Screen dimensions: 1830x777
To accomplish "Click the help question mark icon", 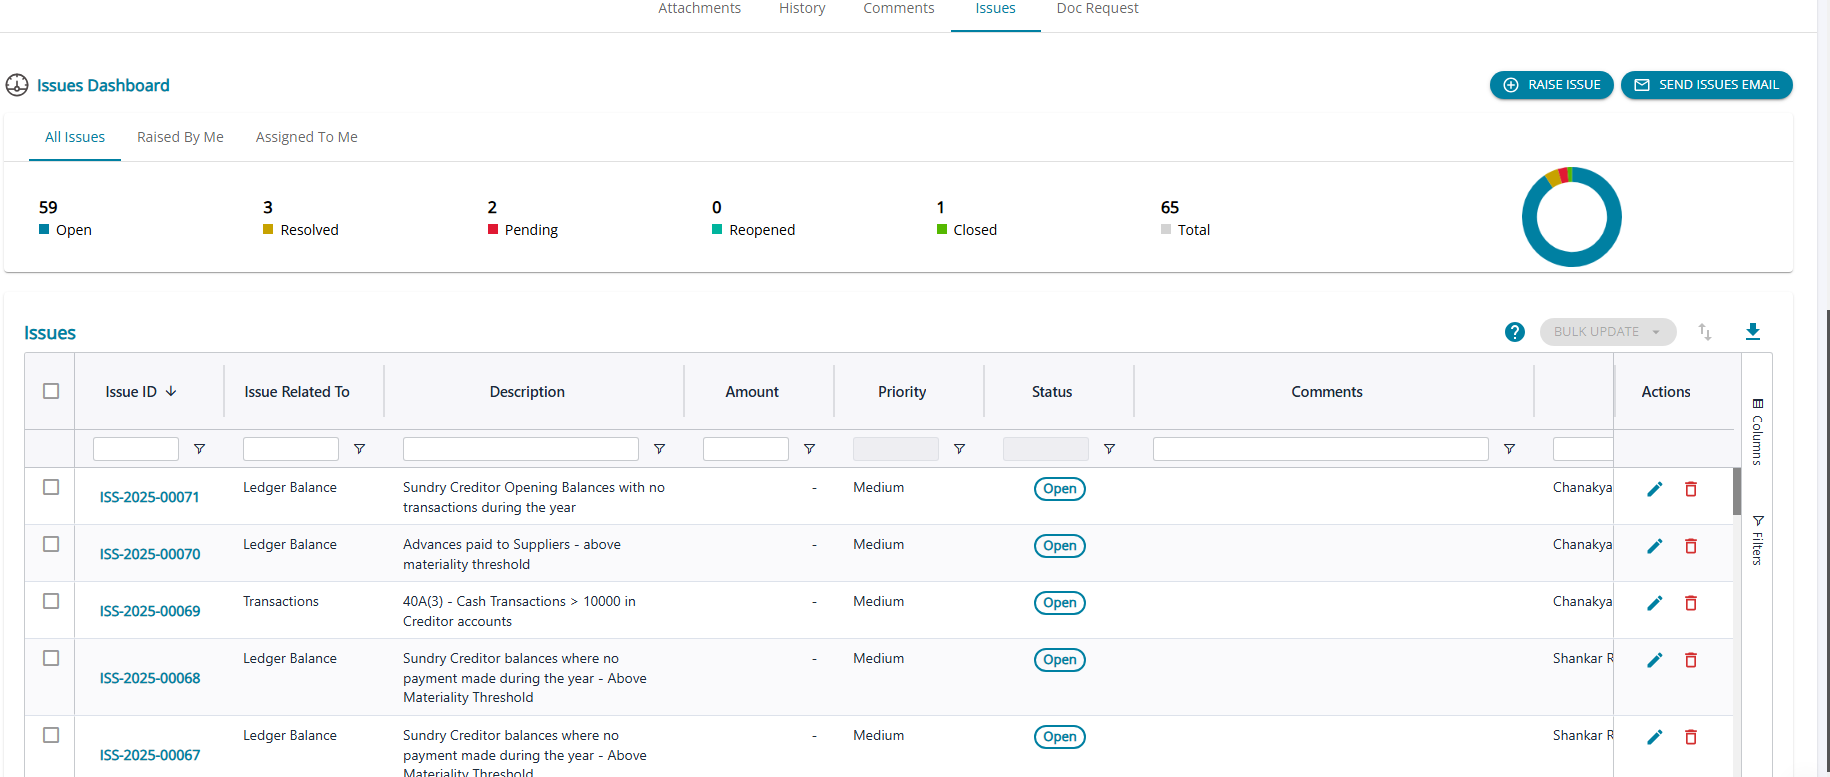I will [1514, 332].
